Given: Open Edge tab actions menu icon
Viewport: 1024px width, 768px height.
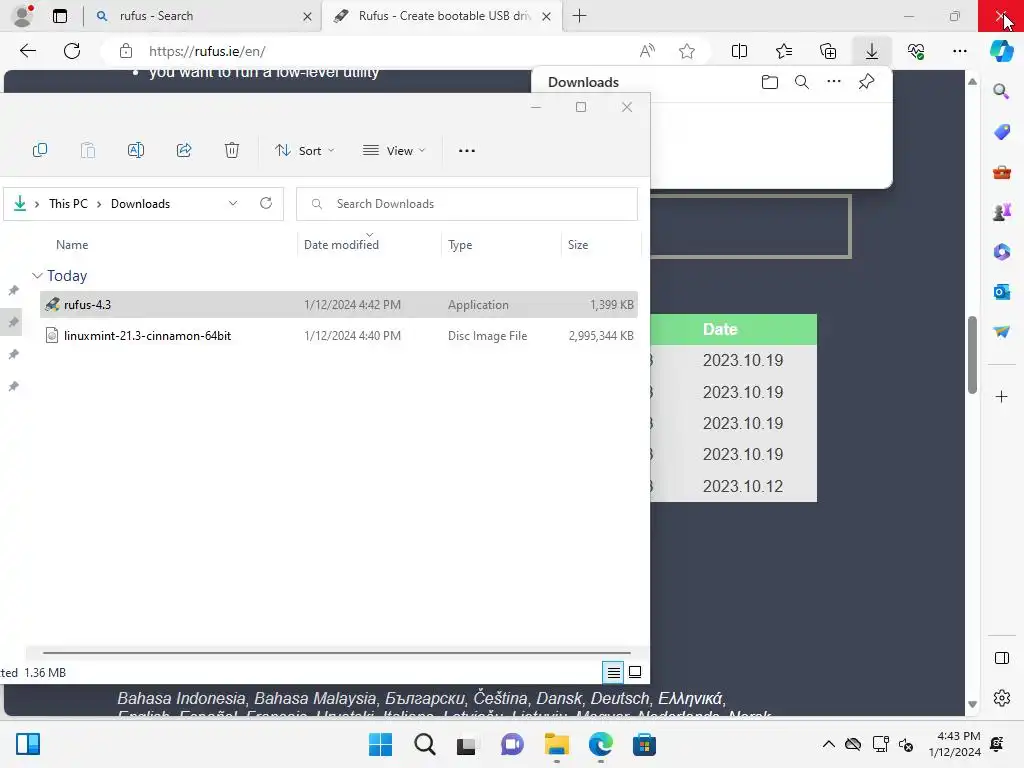Looking at the screenshot, I should (59, 16).
